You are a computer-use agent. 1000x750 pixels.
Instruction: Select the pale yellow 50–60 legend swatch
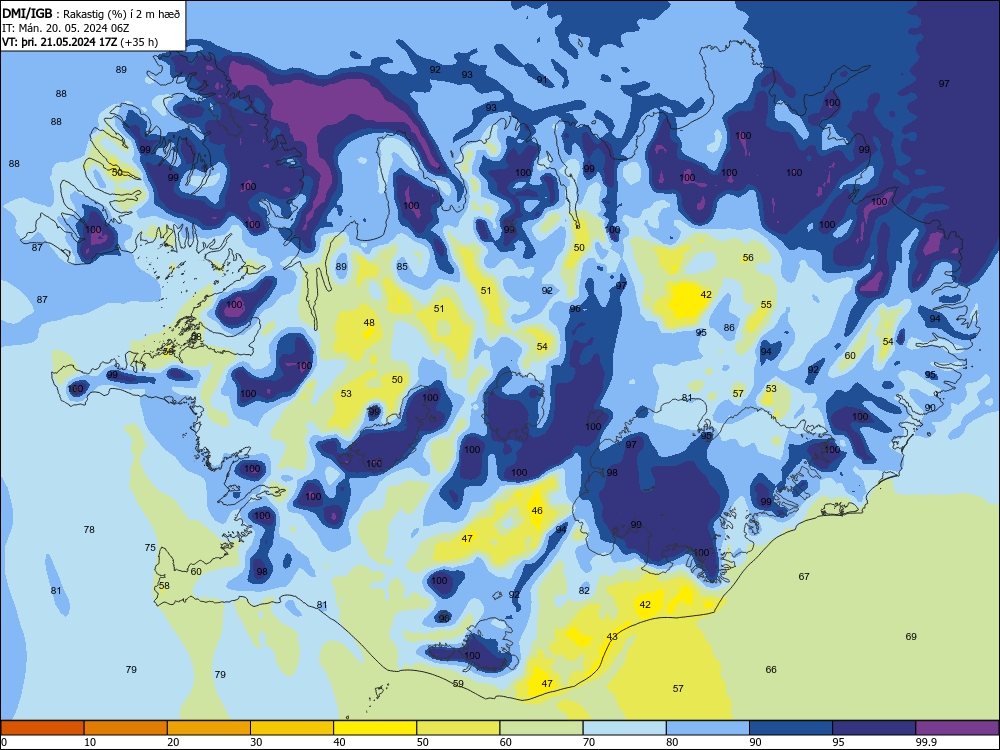(x=458, y=728)
